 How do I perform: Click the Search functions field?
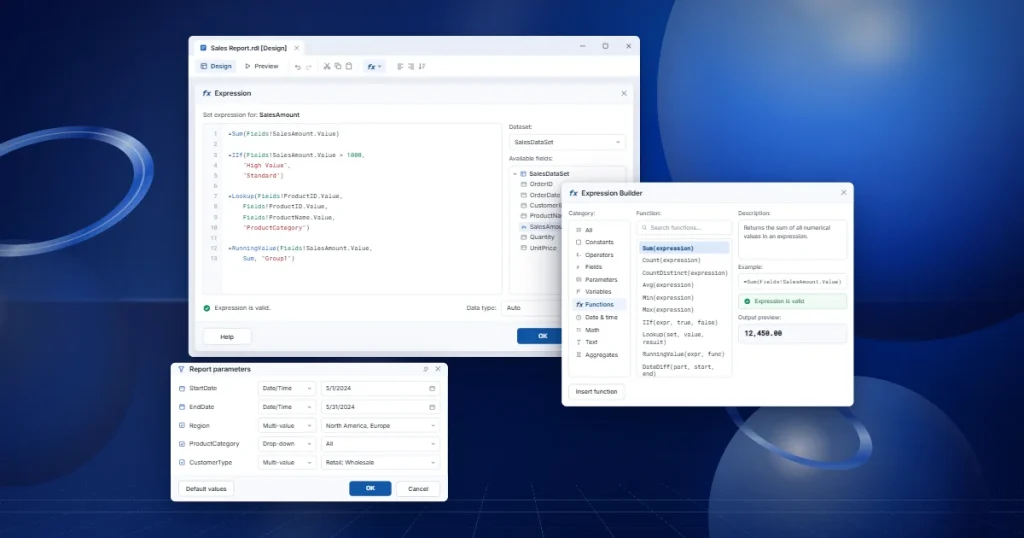click(684, 228)
